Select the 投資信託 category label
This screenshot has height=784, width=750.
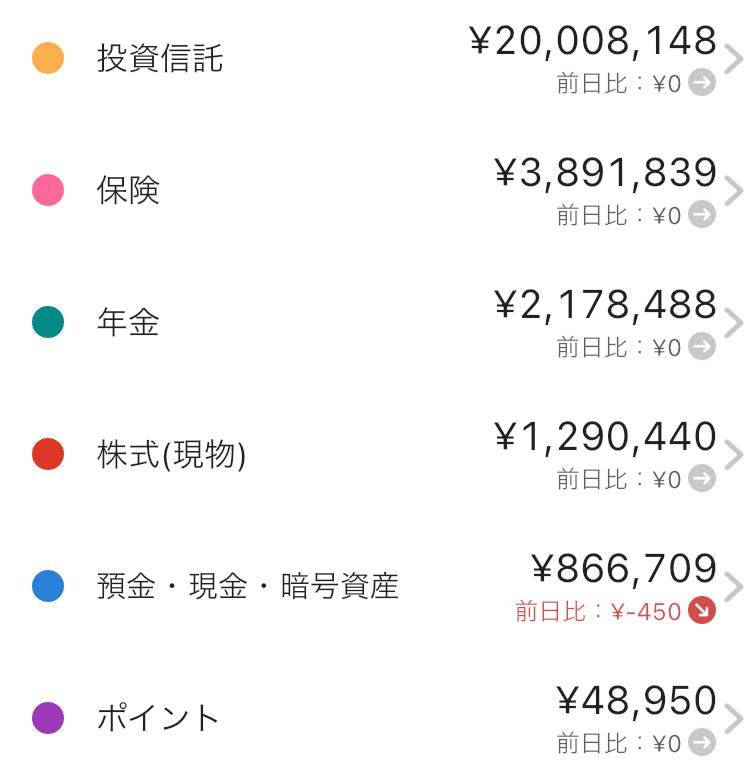pos(160,59)
